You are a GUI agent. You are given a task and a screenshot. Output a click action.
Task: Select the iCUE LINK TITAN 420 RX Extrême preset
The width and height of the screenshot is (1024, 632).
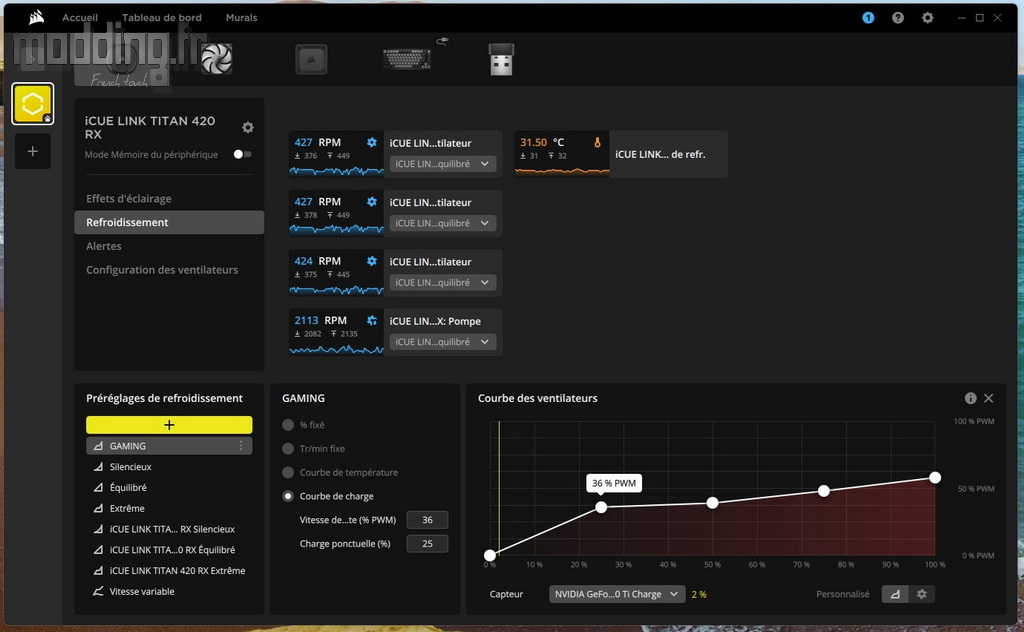(169, 571)
